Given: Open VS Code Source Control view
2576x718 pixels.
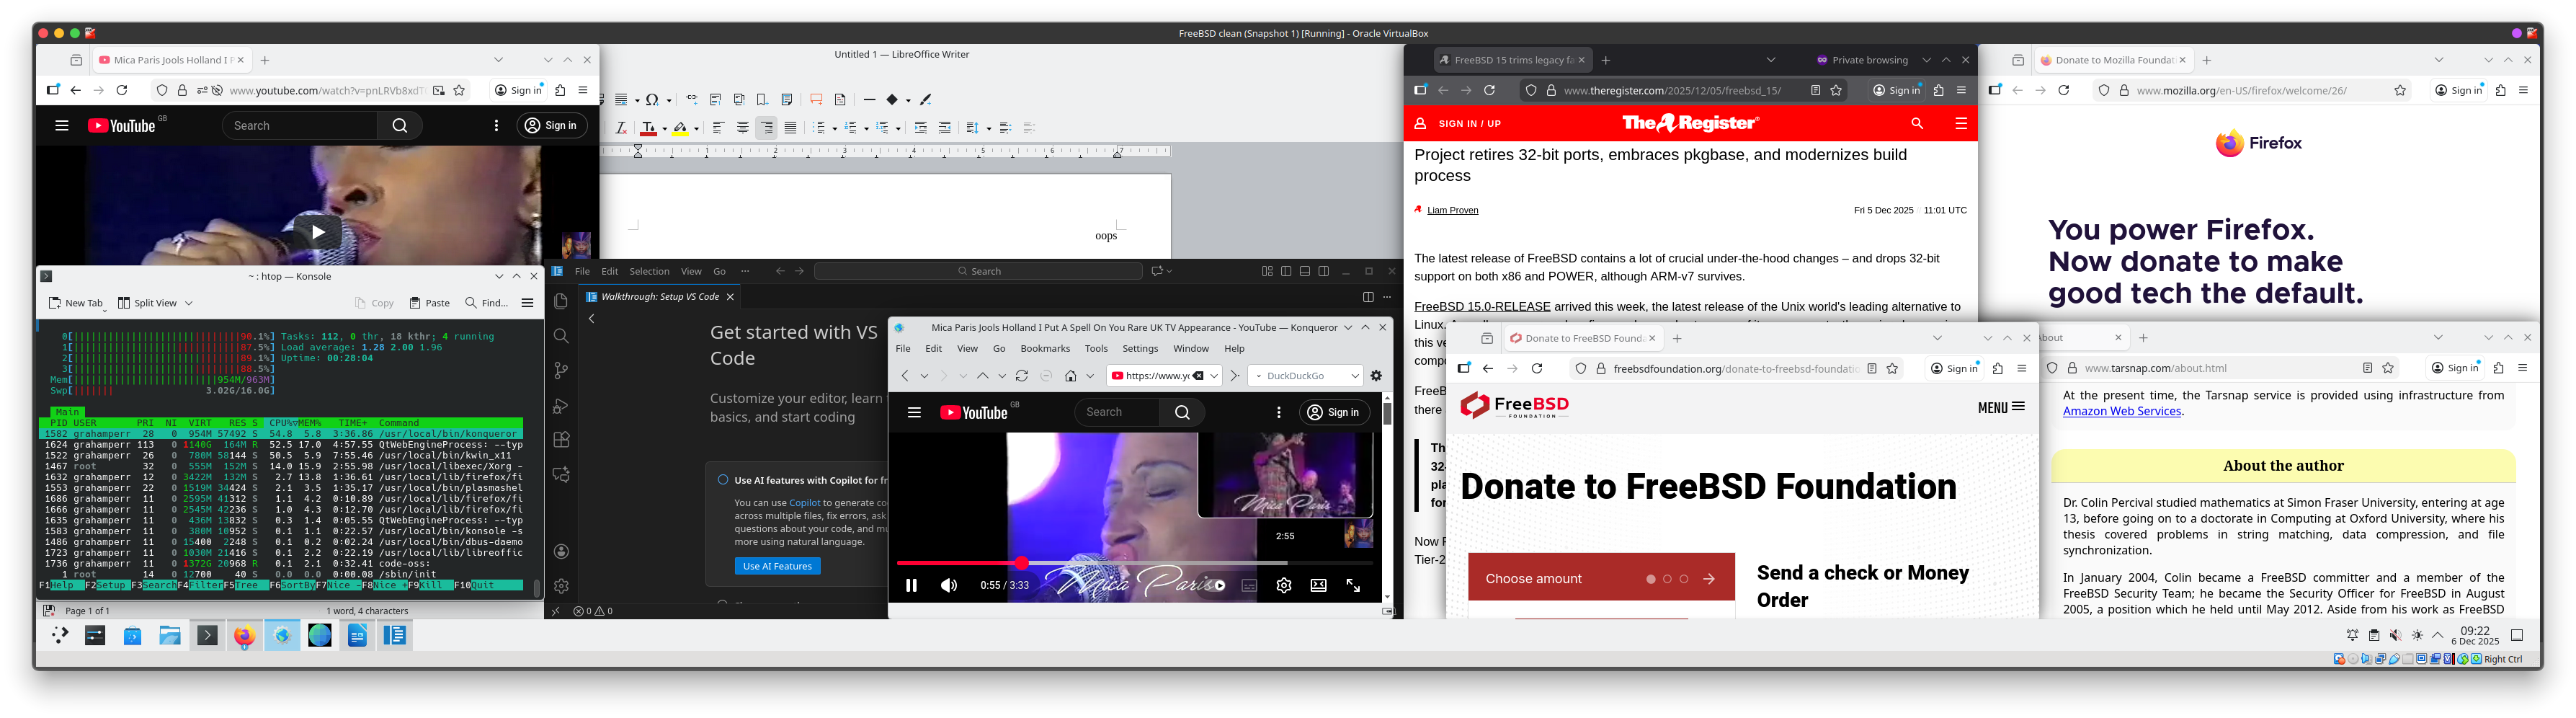Looking at the screenshot, I should tap(561, 371).
